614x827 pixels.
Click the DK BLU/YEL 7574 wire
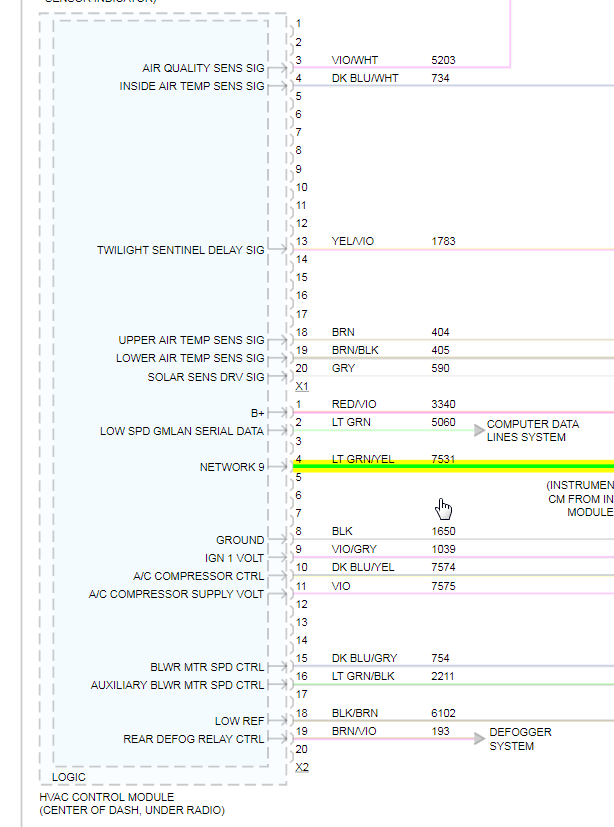(454, 575)
